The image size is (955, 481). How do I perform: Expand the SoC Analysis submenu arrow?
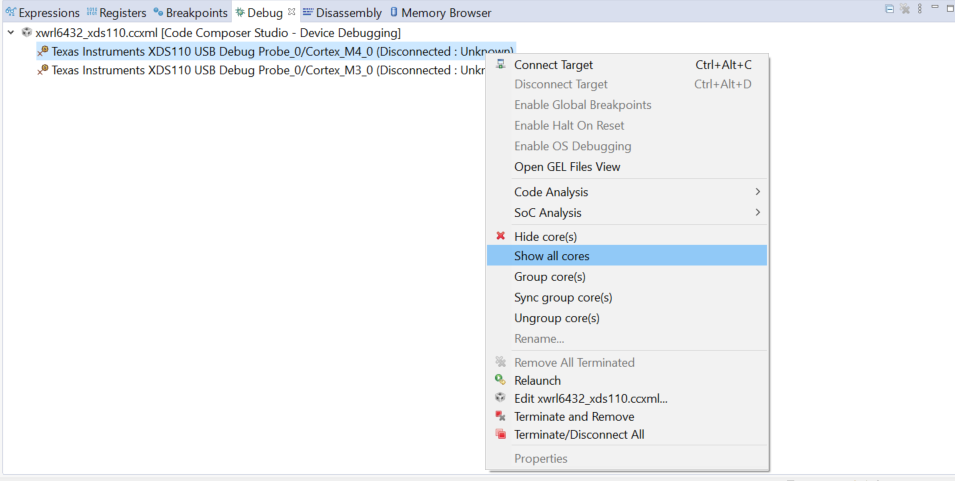click(x=757, y=212)
